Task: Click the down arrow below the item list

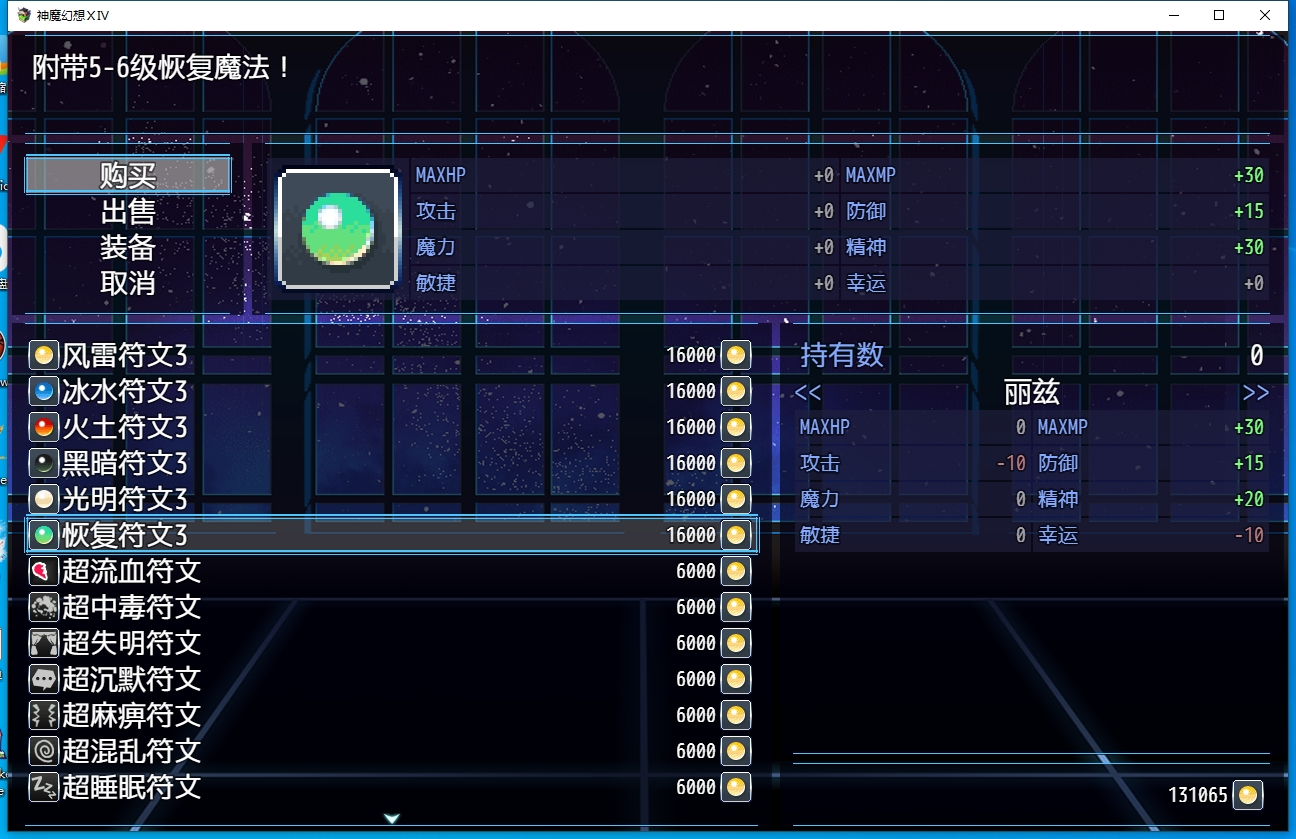Action: tap(392, 819)
